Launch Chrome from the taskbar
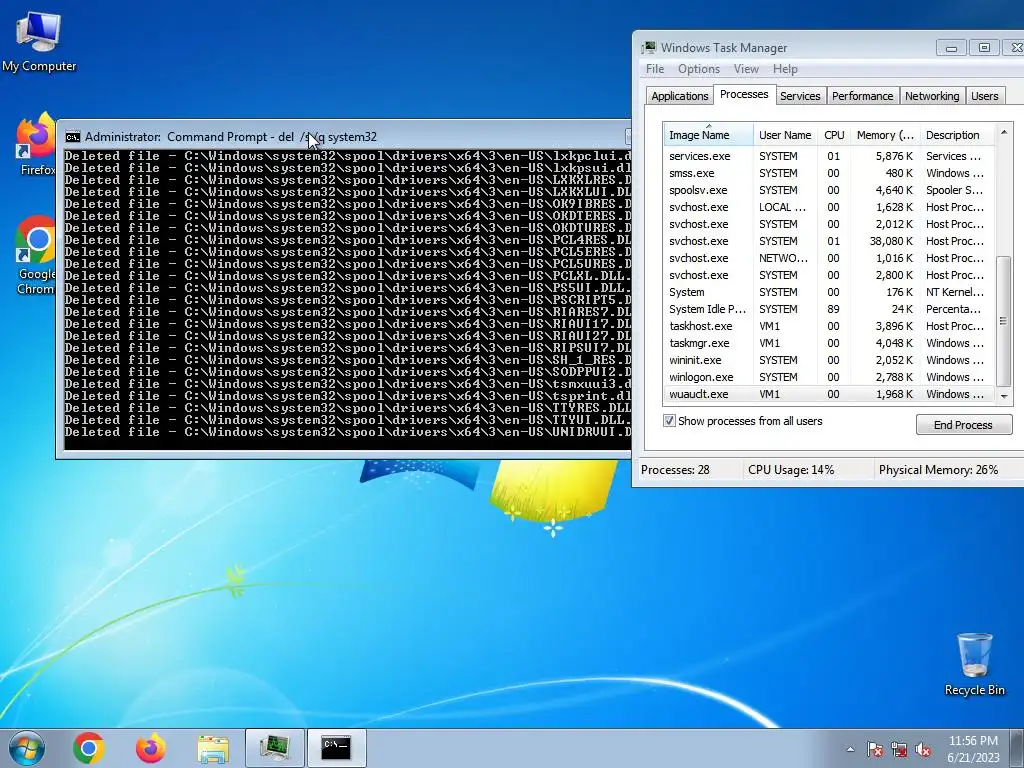1024x768 pixels. (89, 748)
